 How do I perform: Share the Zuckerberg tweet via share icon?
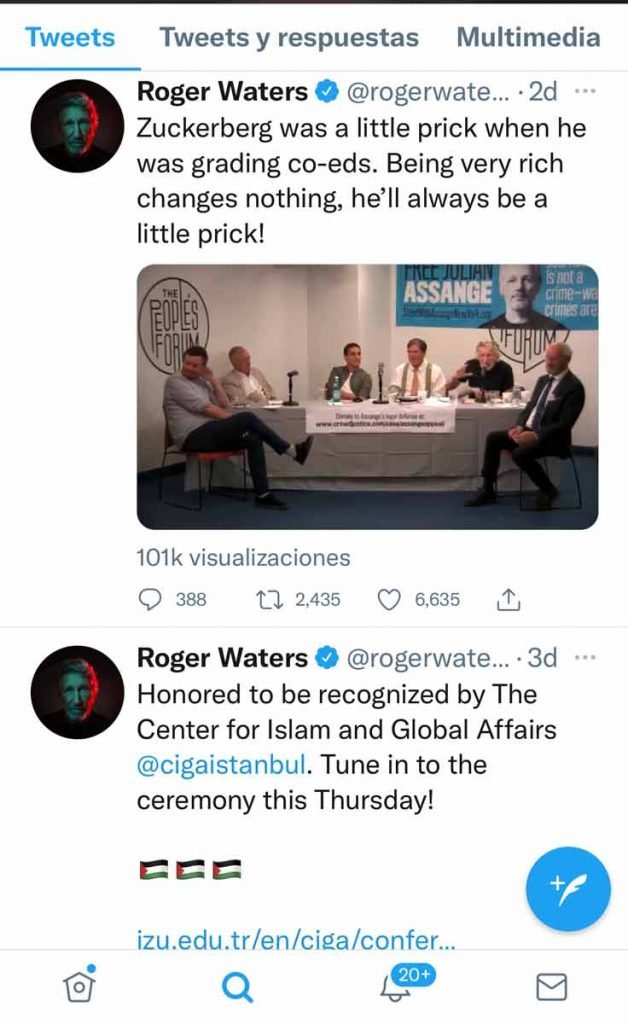click(x=508, y=600)
